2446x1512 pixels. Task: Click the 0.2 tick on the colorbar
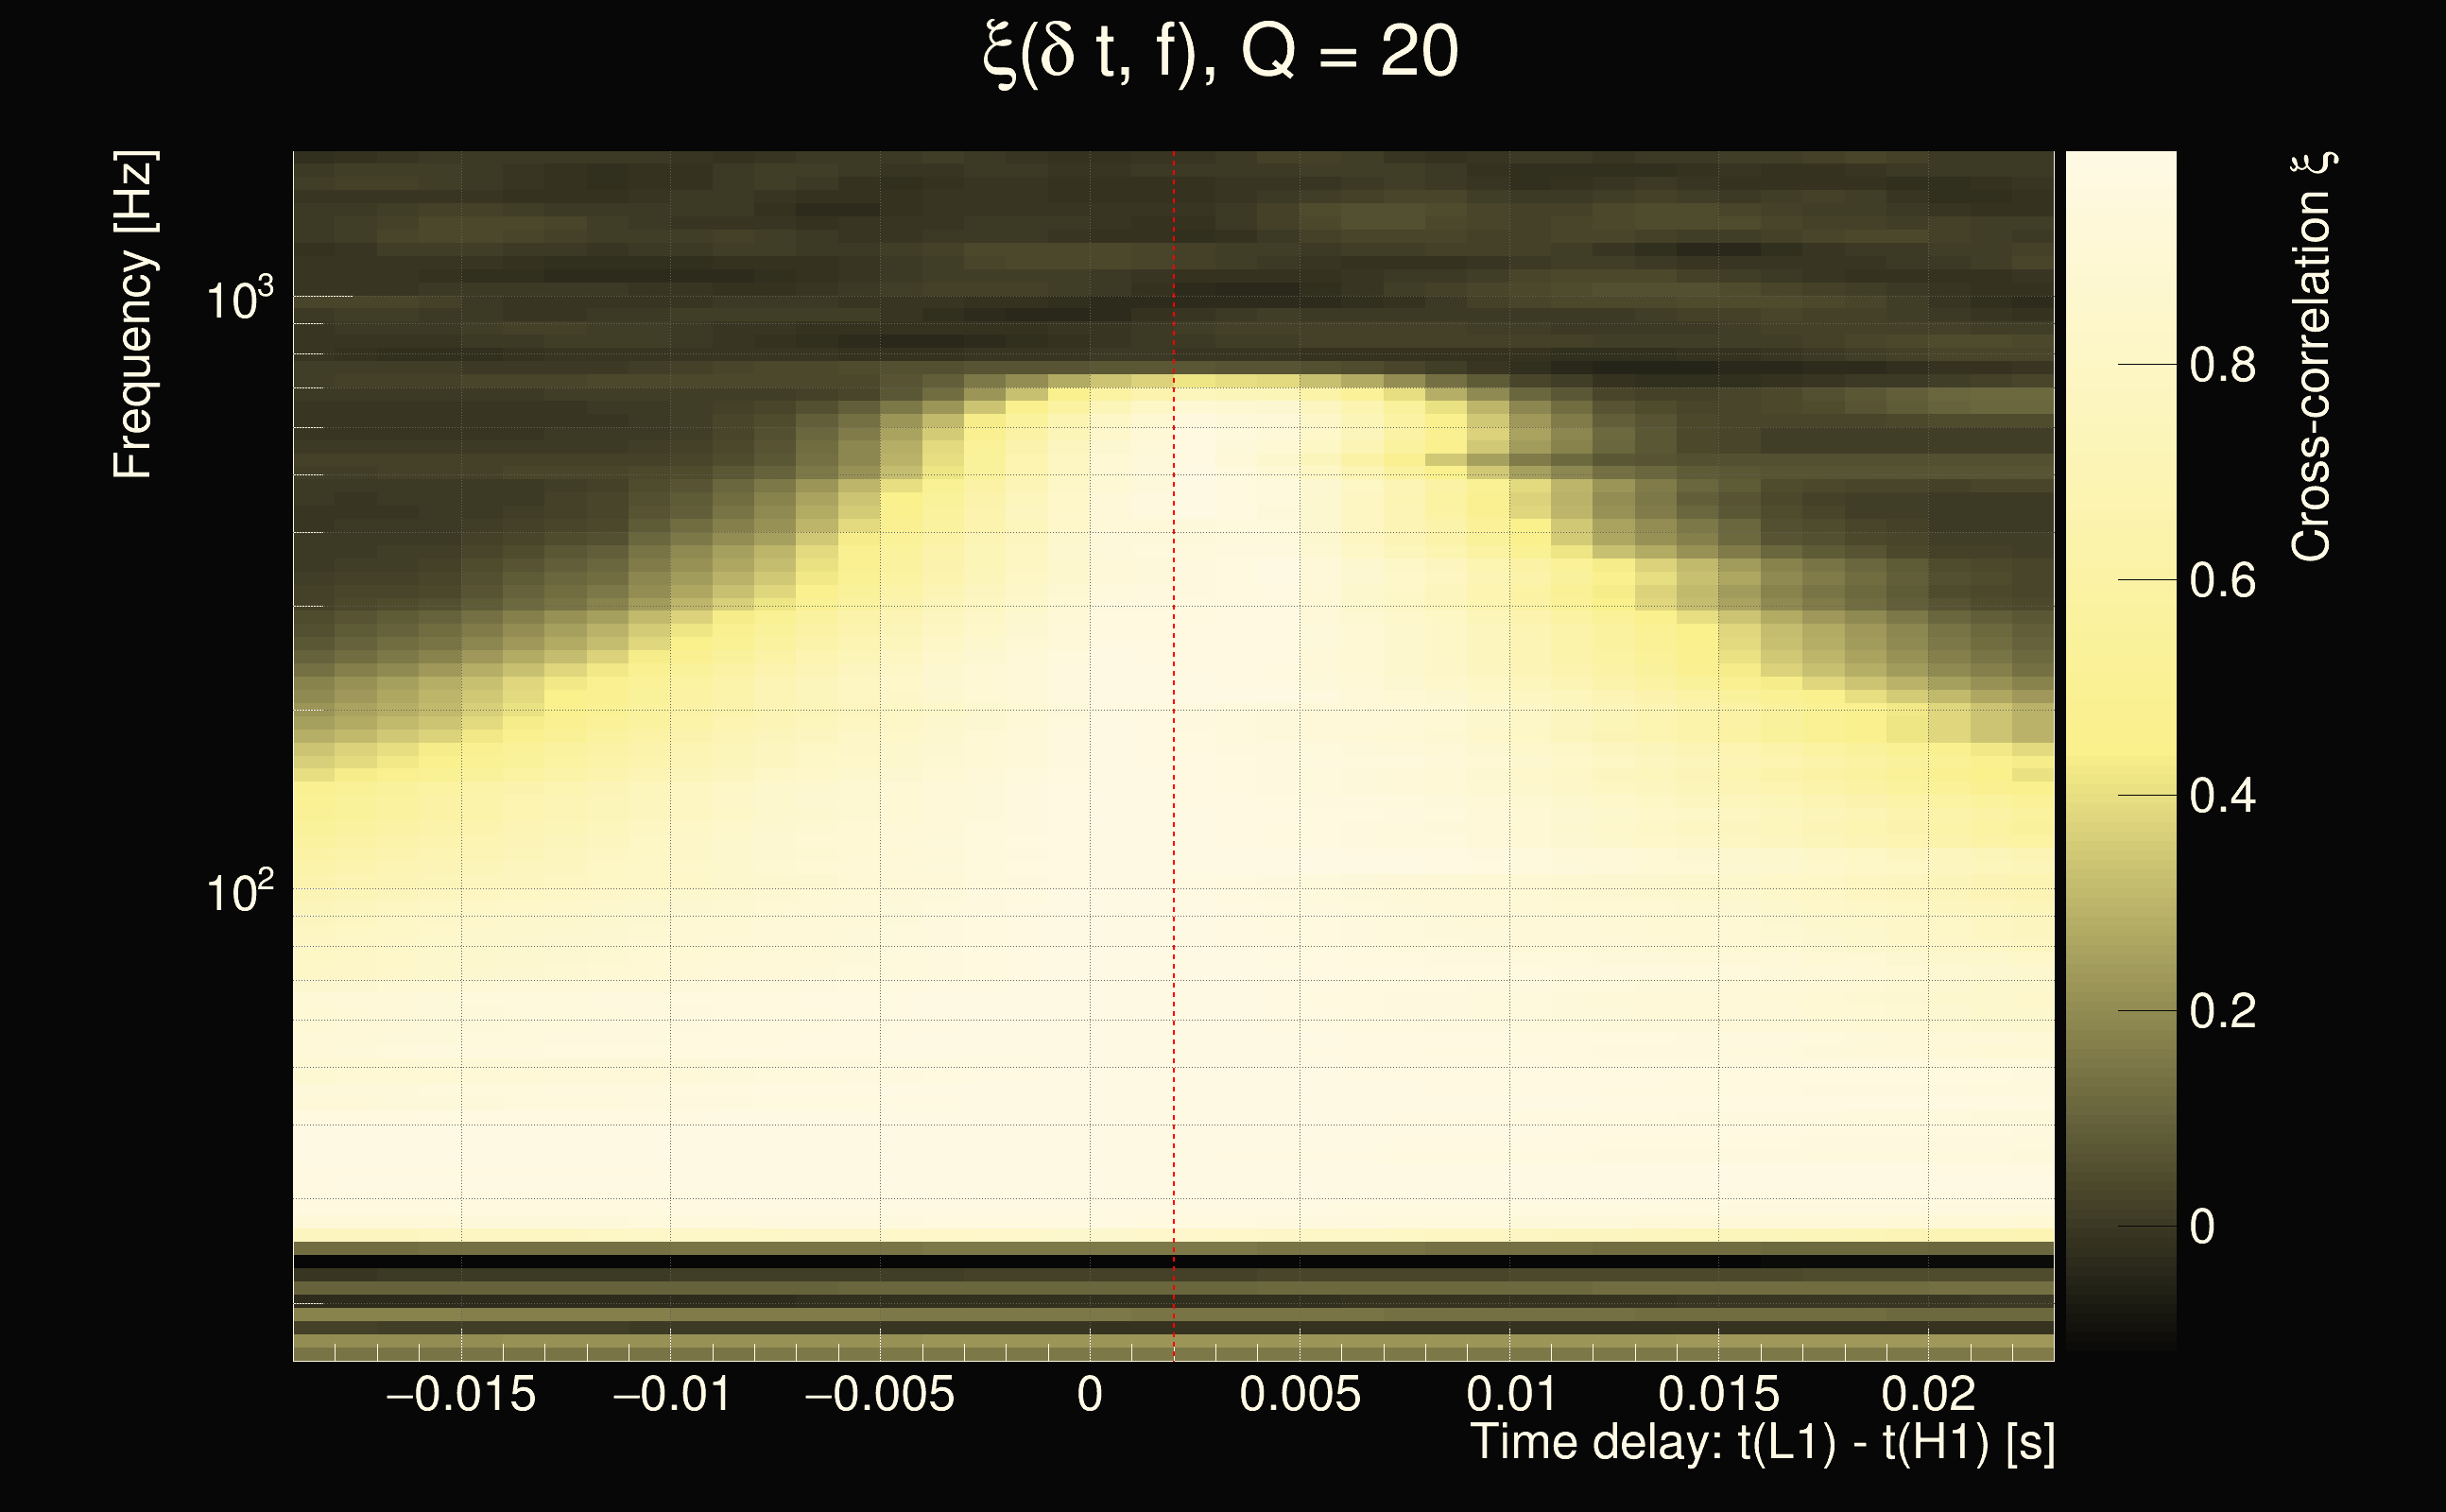[2222, 1012]
